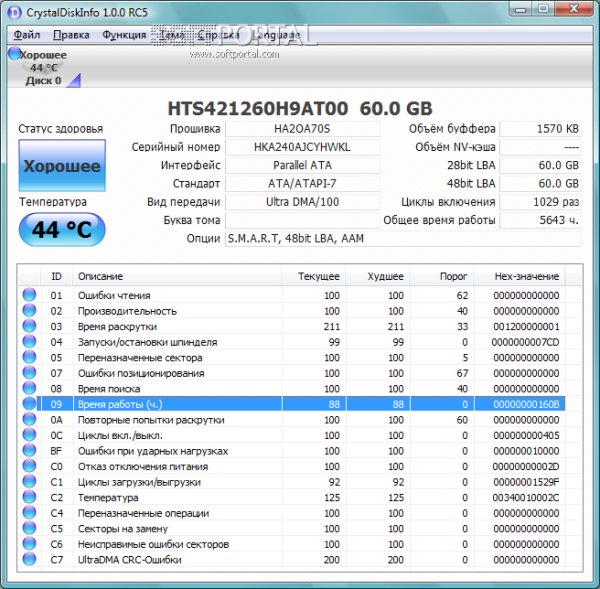
Task: Click the Хорошее health status button
Action: pos(62,166)
